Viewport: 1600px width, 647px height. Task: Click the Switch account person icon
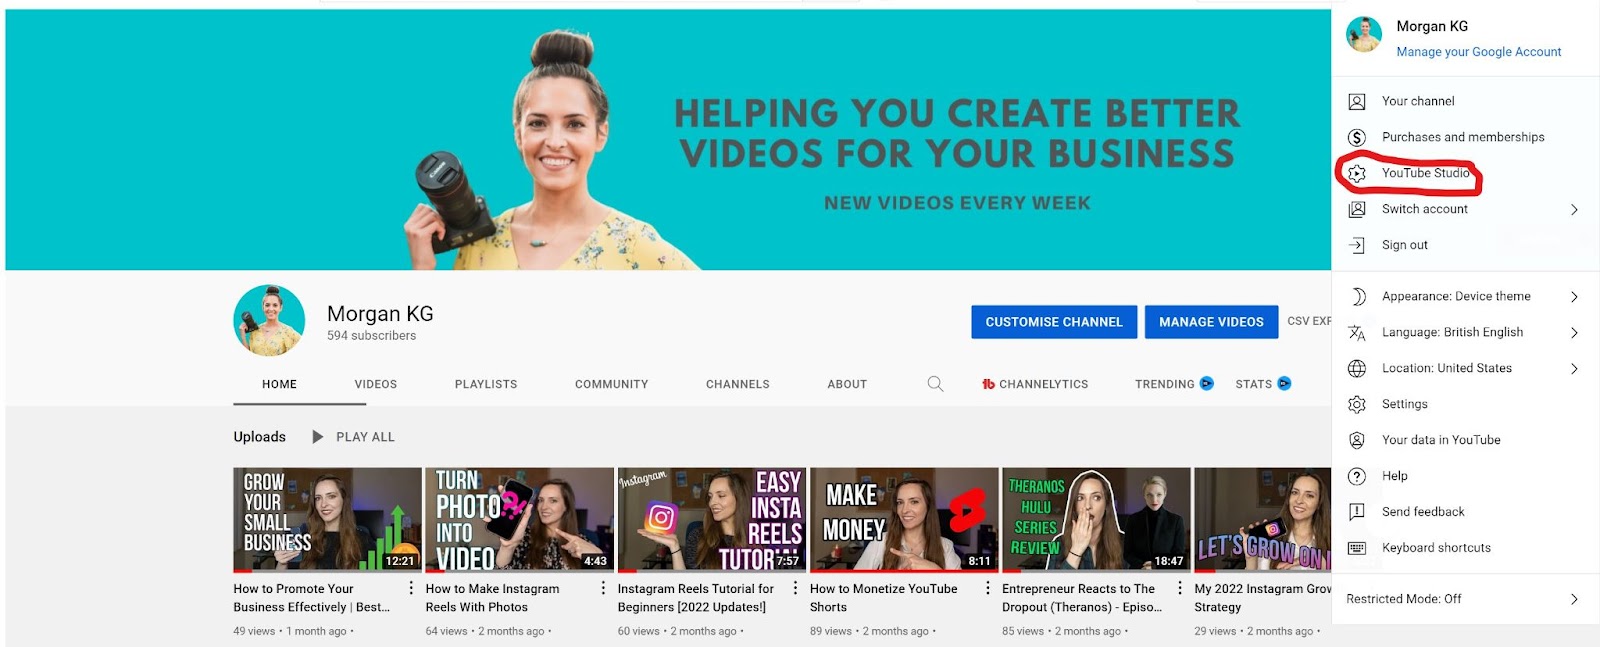tap(1357, 209)
